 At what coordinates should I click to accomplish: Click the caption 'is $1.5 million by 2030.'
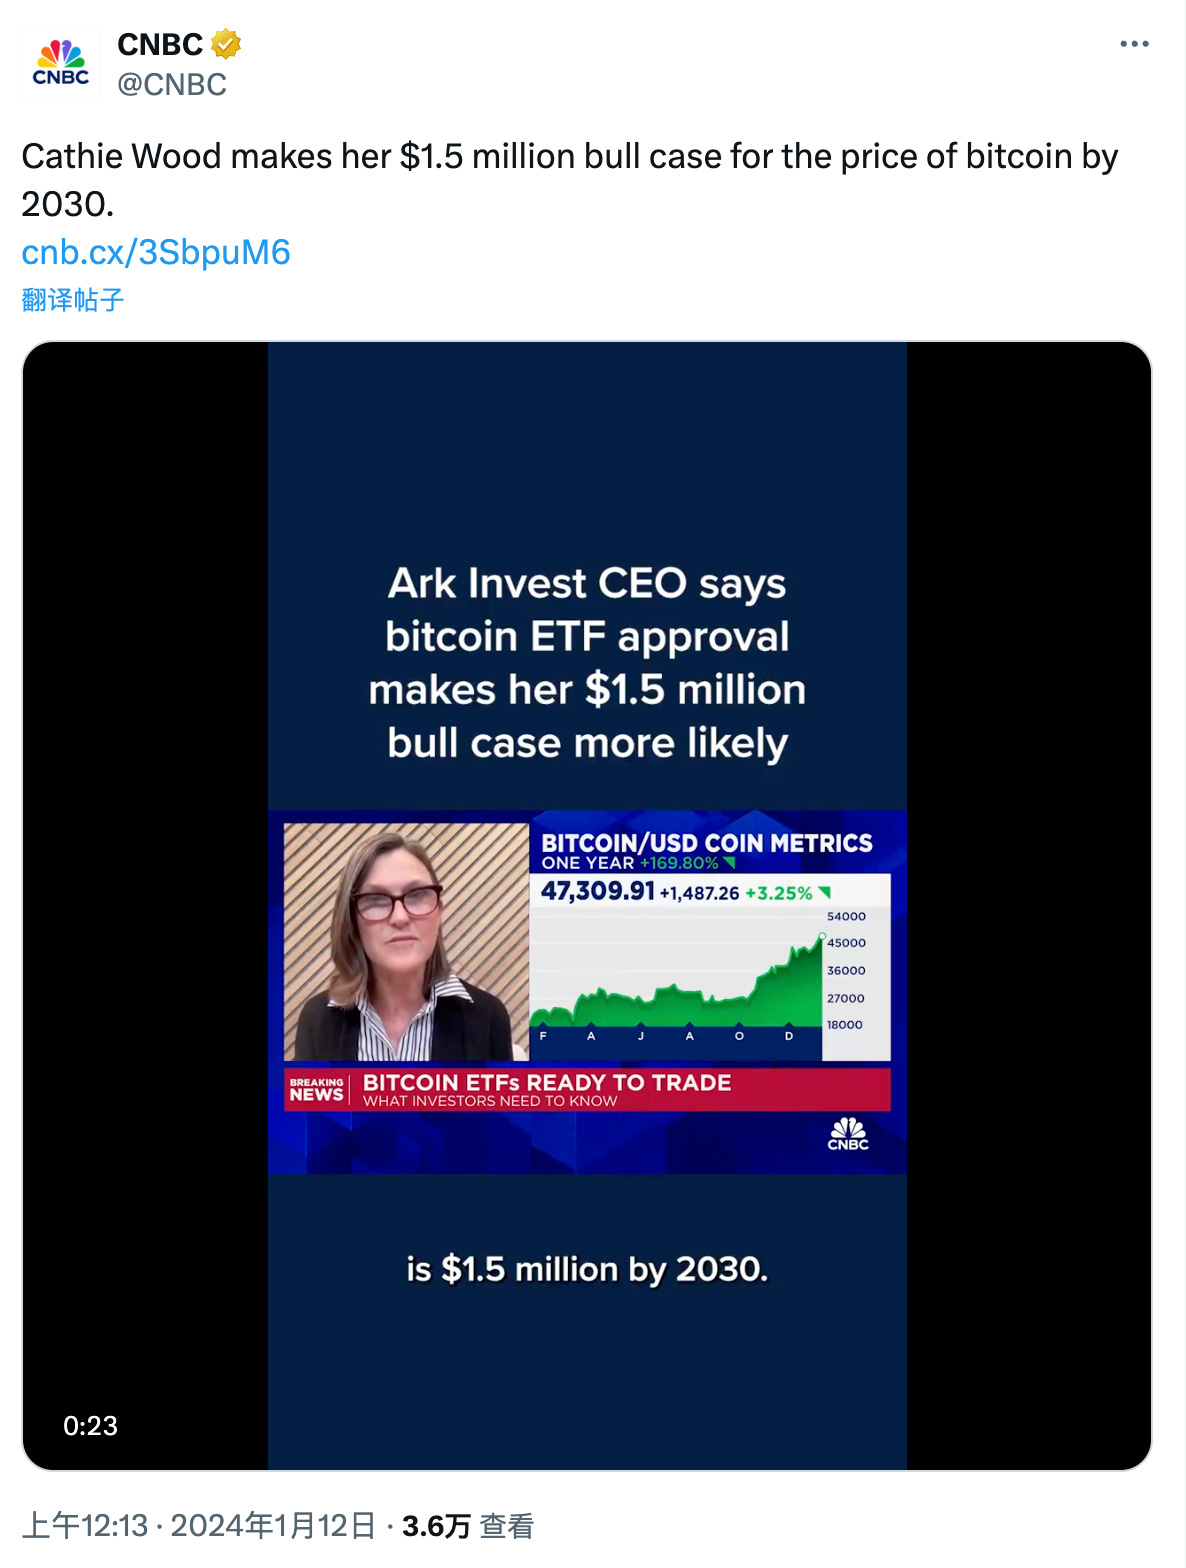point(587,1269)
